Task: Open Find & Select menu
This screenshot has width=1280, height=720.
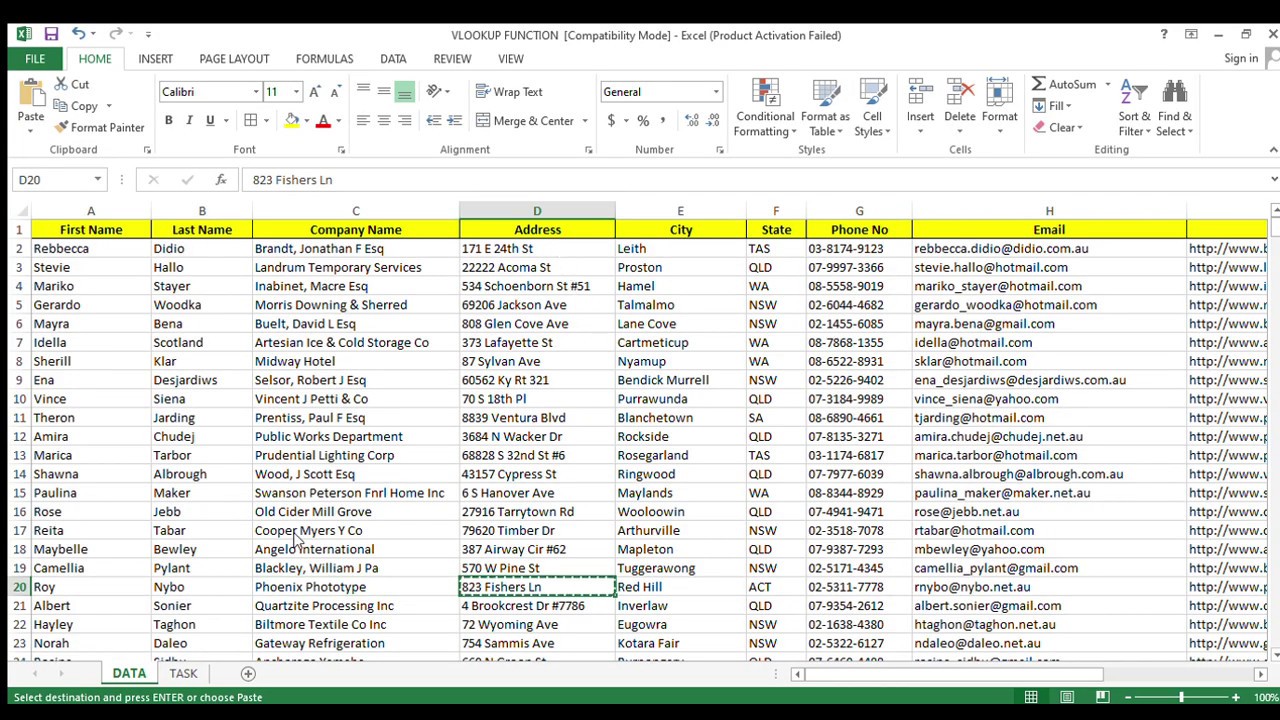Action: coord(1175,108)
